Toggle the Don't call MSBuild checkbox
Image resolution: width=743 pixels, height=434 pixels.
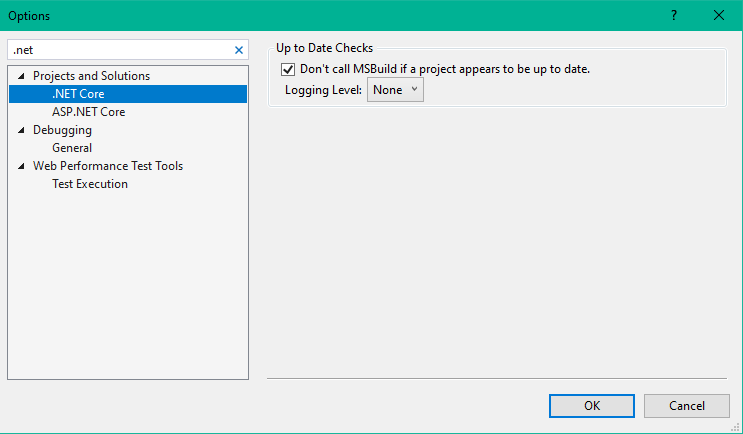point(289,69)
